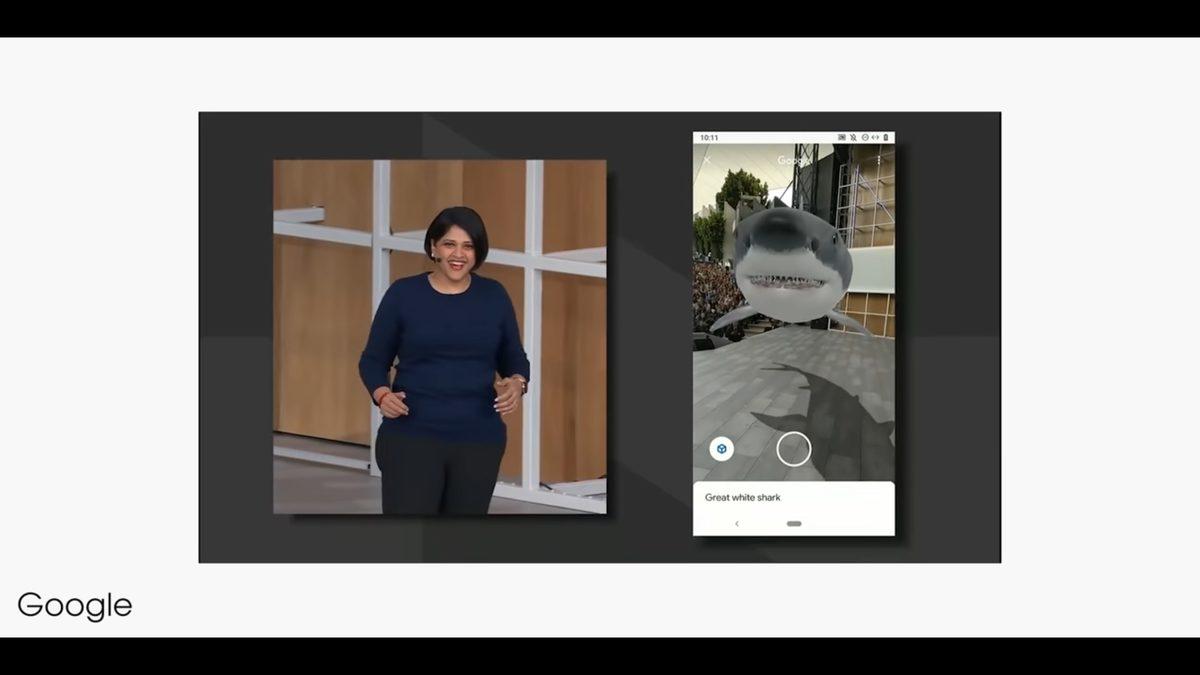This screenshot has height=675, width=1200.
Task: Open the three-dot overflow menu
Action: click(x=880, y=160)
